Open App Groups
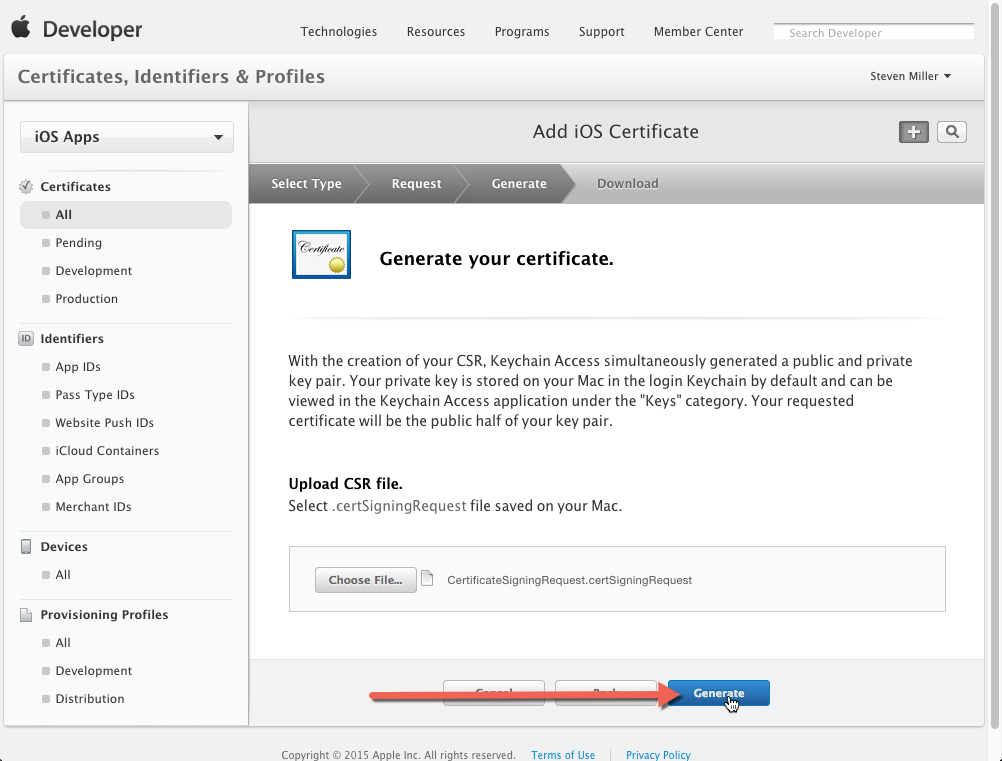The image size is (1002, 761). click(89, 479)
